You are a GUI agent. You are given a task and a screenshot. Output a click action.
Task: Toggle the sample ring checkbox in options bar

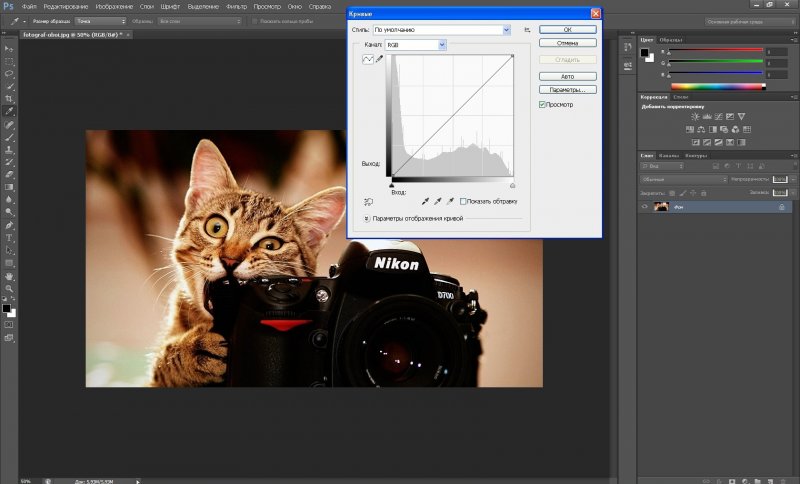pyautogui.click(x=255, y=21)
